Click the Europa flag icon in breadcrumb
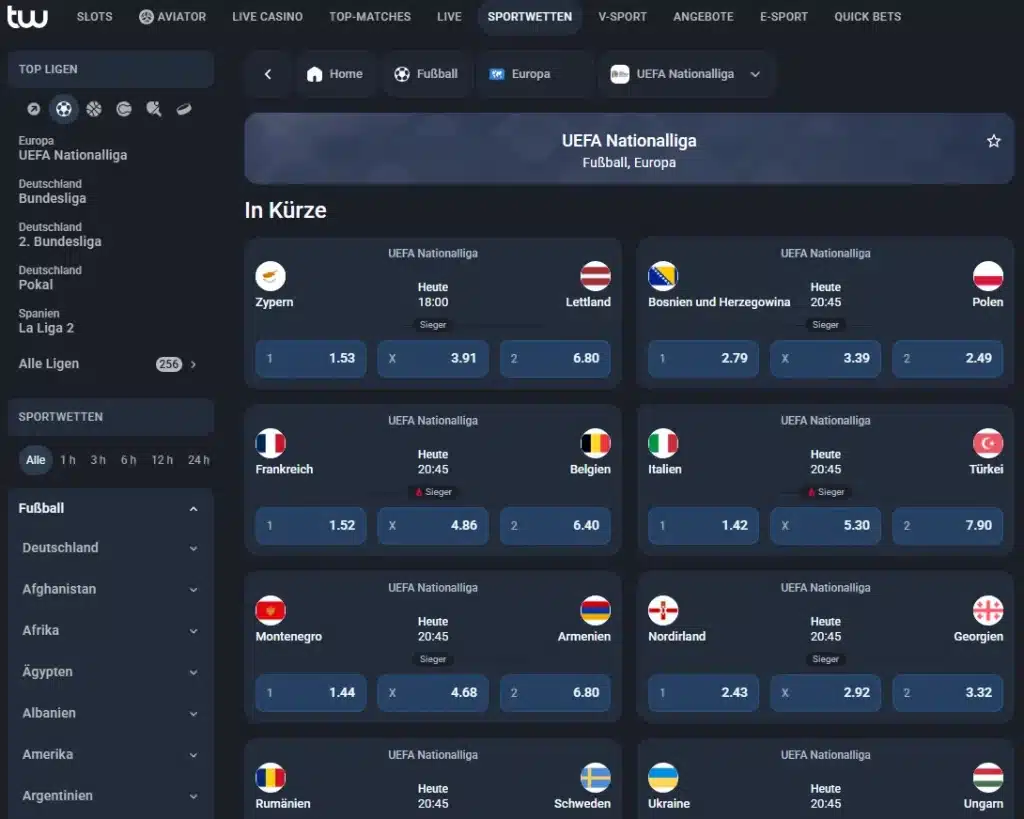The image size is (1024, 819). tap(496, 74)
